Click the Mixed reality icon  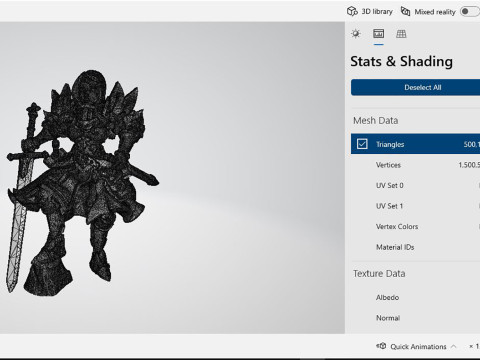pos(405,12)
